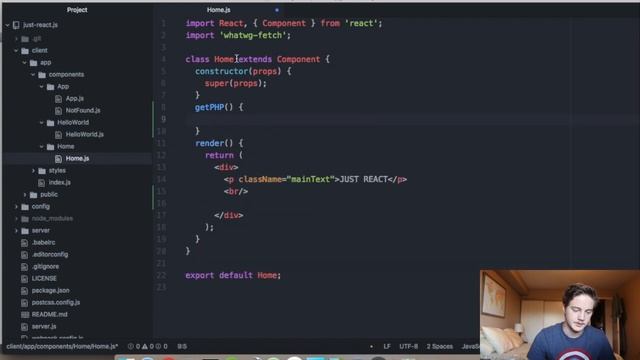Click the linter error count icon
The width and height of the screenshot is (640, 360).
pyautogui.click(x=131, y=347)
